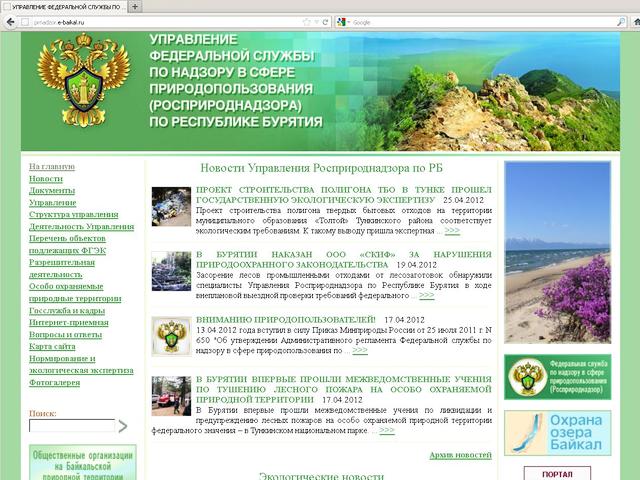This screenshot has height=480, width=640.
Task: Click the Home icon in browser toolbar
Action: tap(636, 22)
